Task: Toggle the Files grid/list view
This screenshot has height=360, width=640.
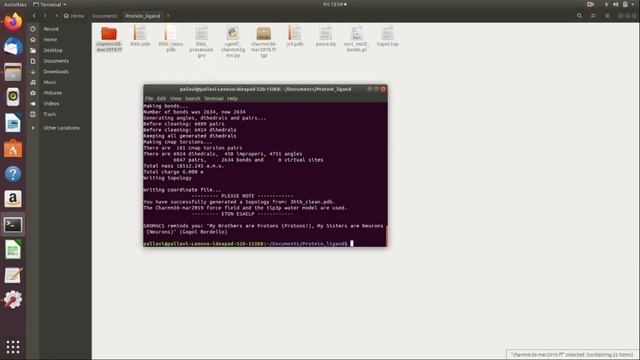Action: point(593,16)
